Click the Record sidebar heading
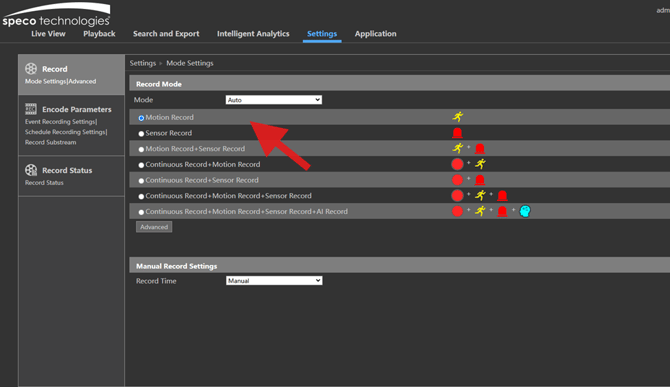The width and height of the screenshot is (670, 387). click(x=55, y=69)
